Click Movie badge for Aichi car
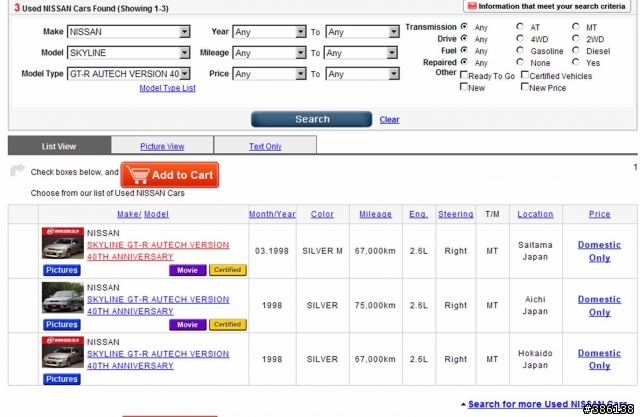The image size is (640, 417). 188,325
